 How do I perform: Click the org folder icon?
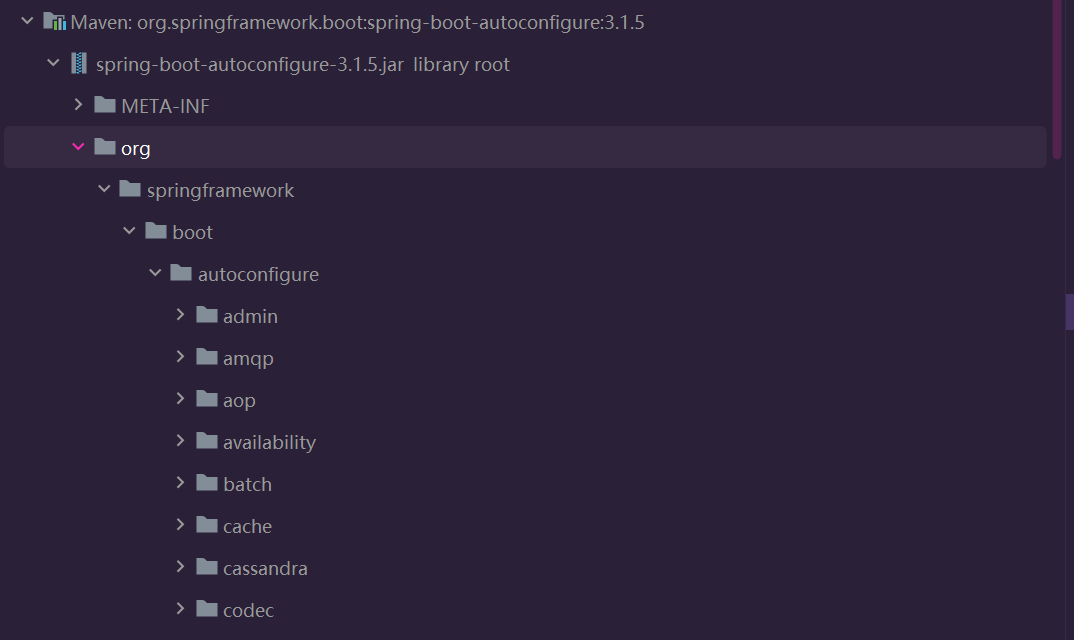point(105,147)
